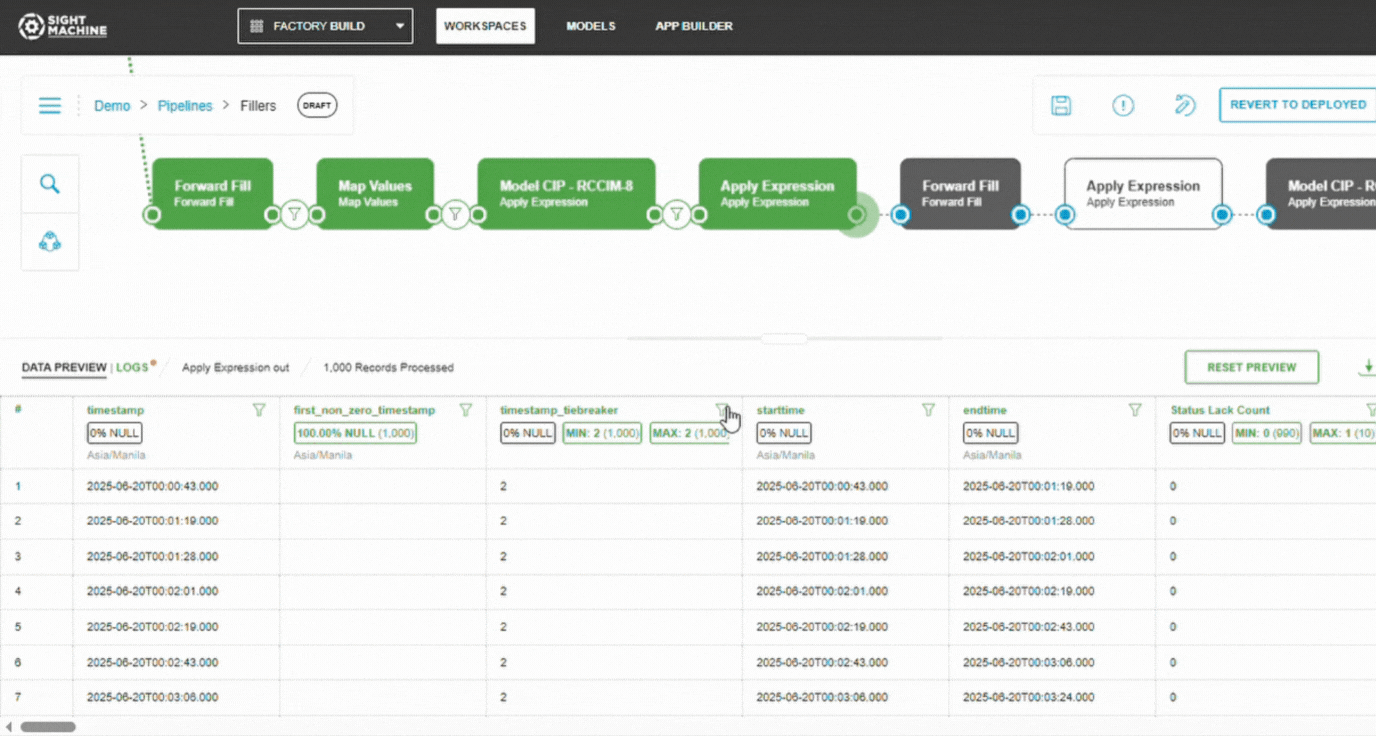Screen dimensions: 1376x736
Task: Show the Logs tab
Action: (132, 368)
